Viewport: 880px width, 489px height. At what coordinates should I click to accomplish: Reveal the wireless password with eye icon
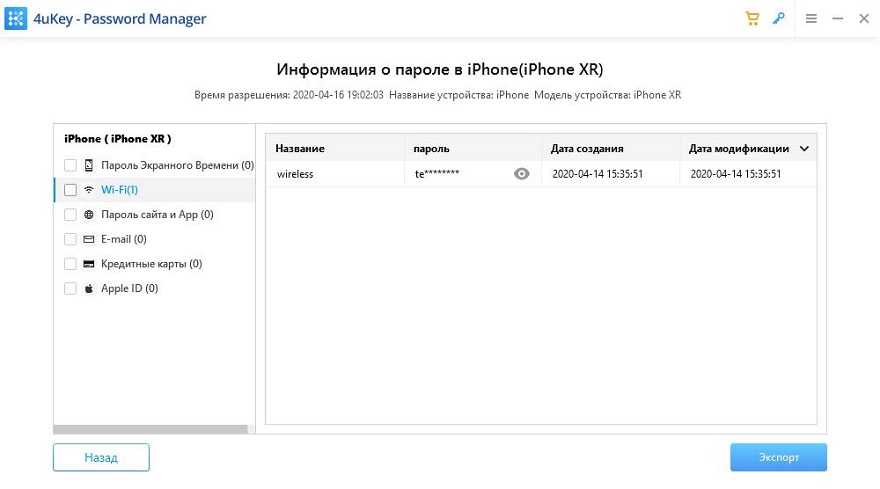coord(521,174)
